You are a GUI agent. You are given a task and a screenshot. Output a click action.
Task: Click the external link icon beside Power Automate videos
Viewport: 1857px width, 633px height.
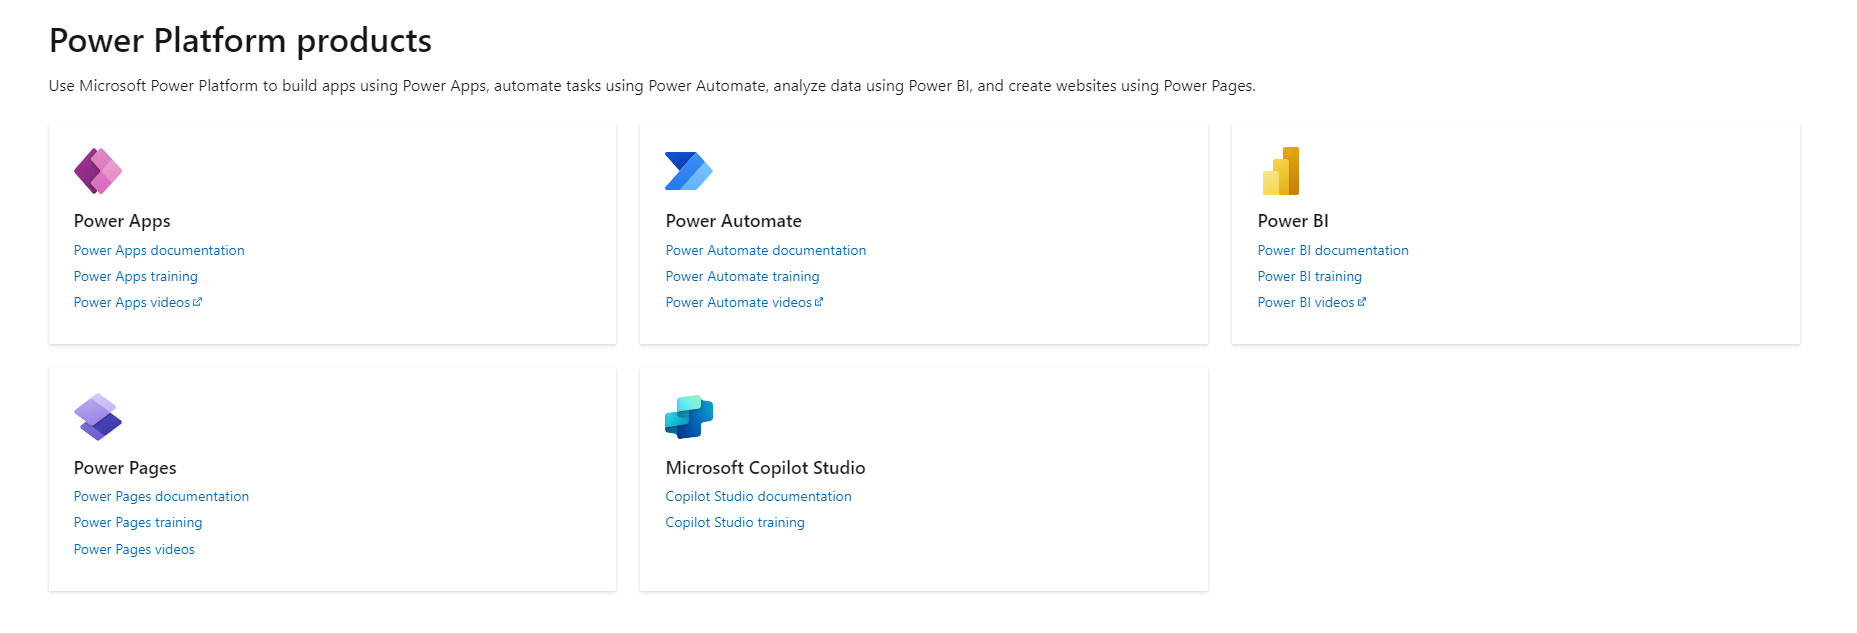820,301
